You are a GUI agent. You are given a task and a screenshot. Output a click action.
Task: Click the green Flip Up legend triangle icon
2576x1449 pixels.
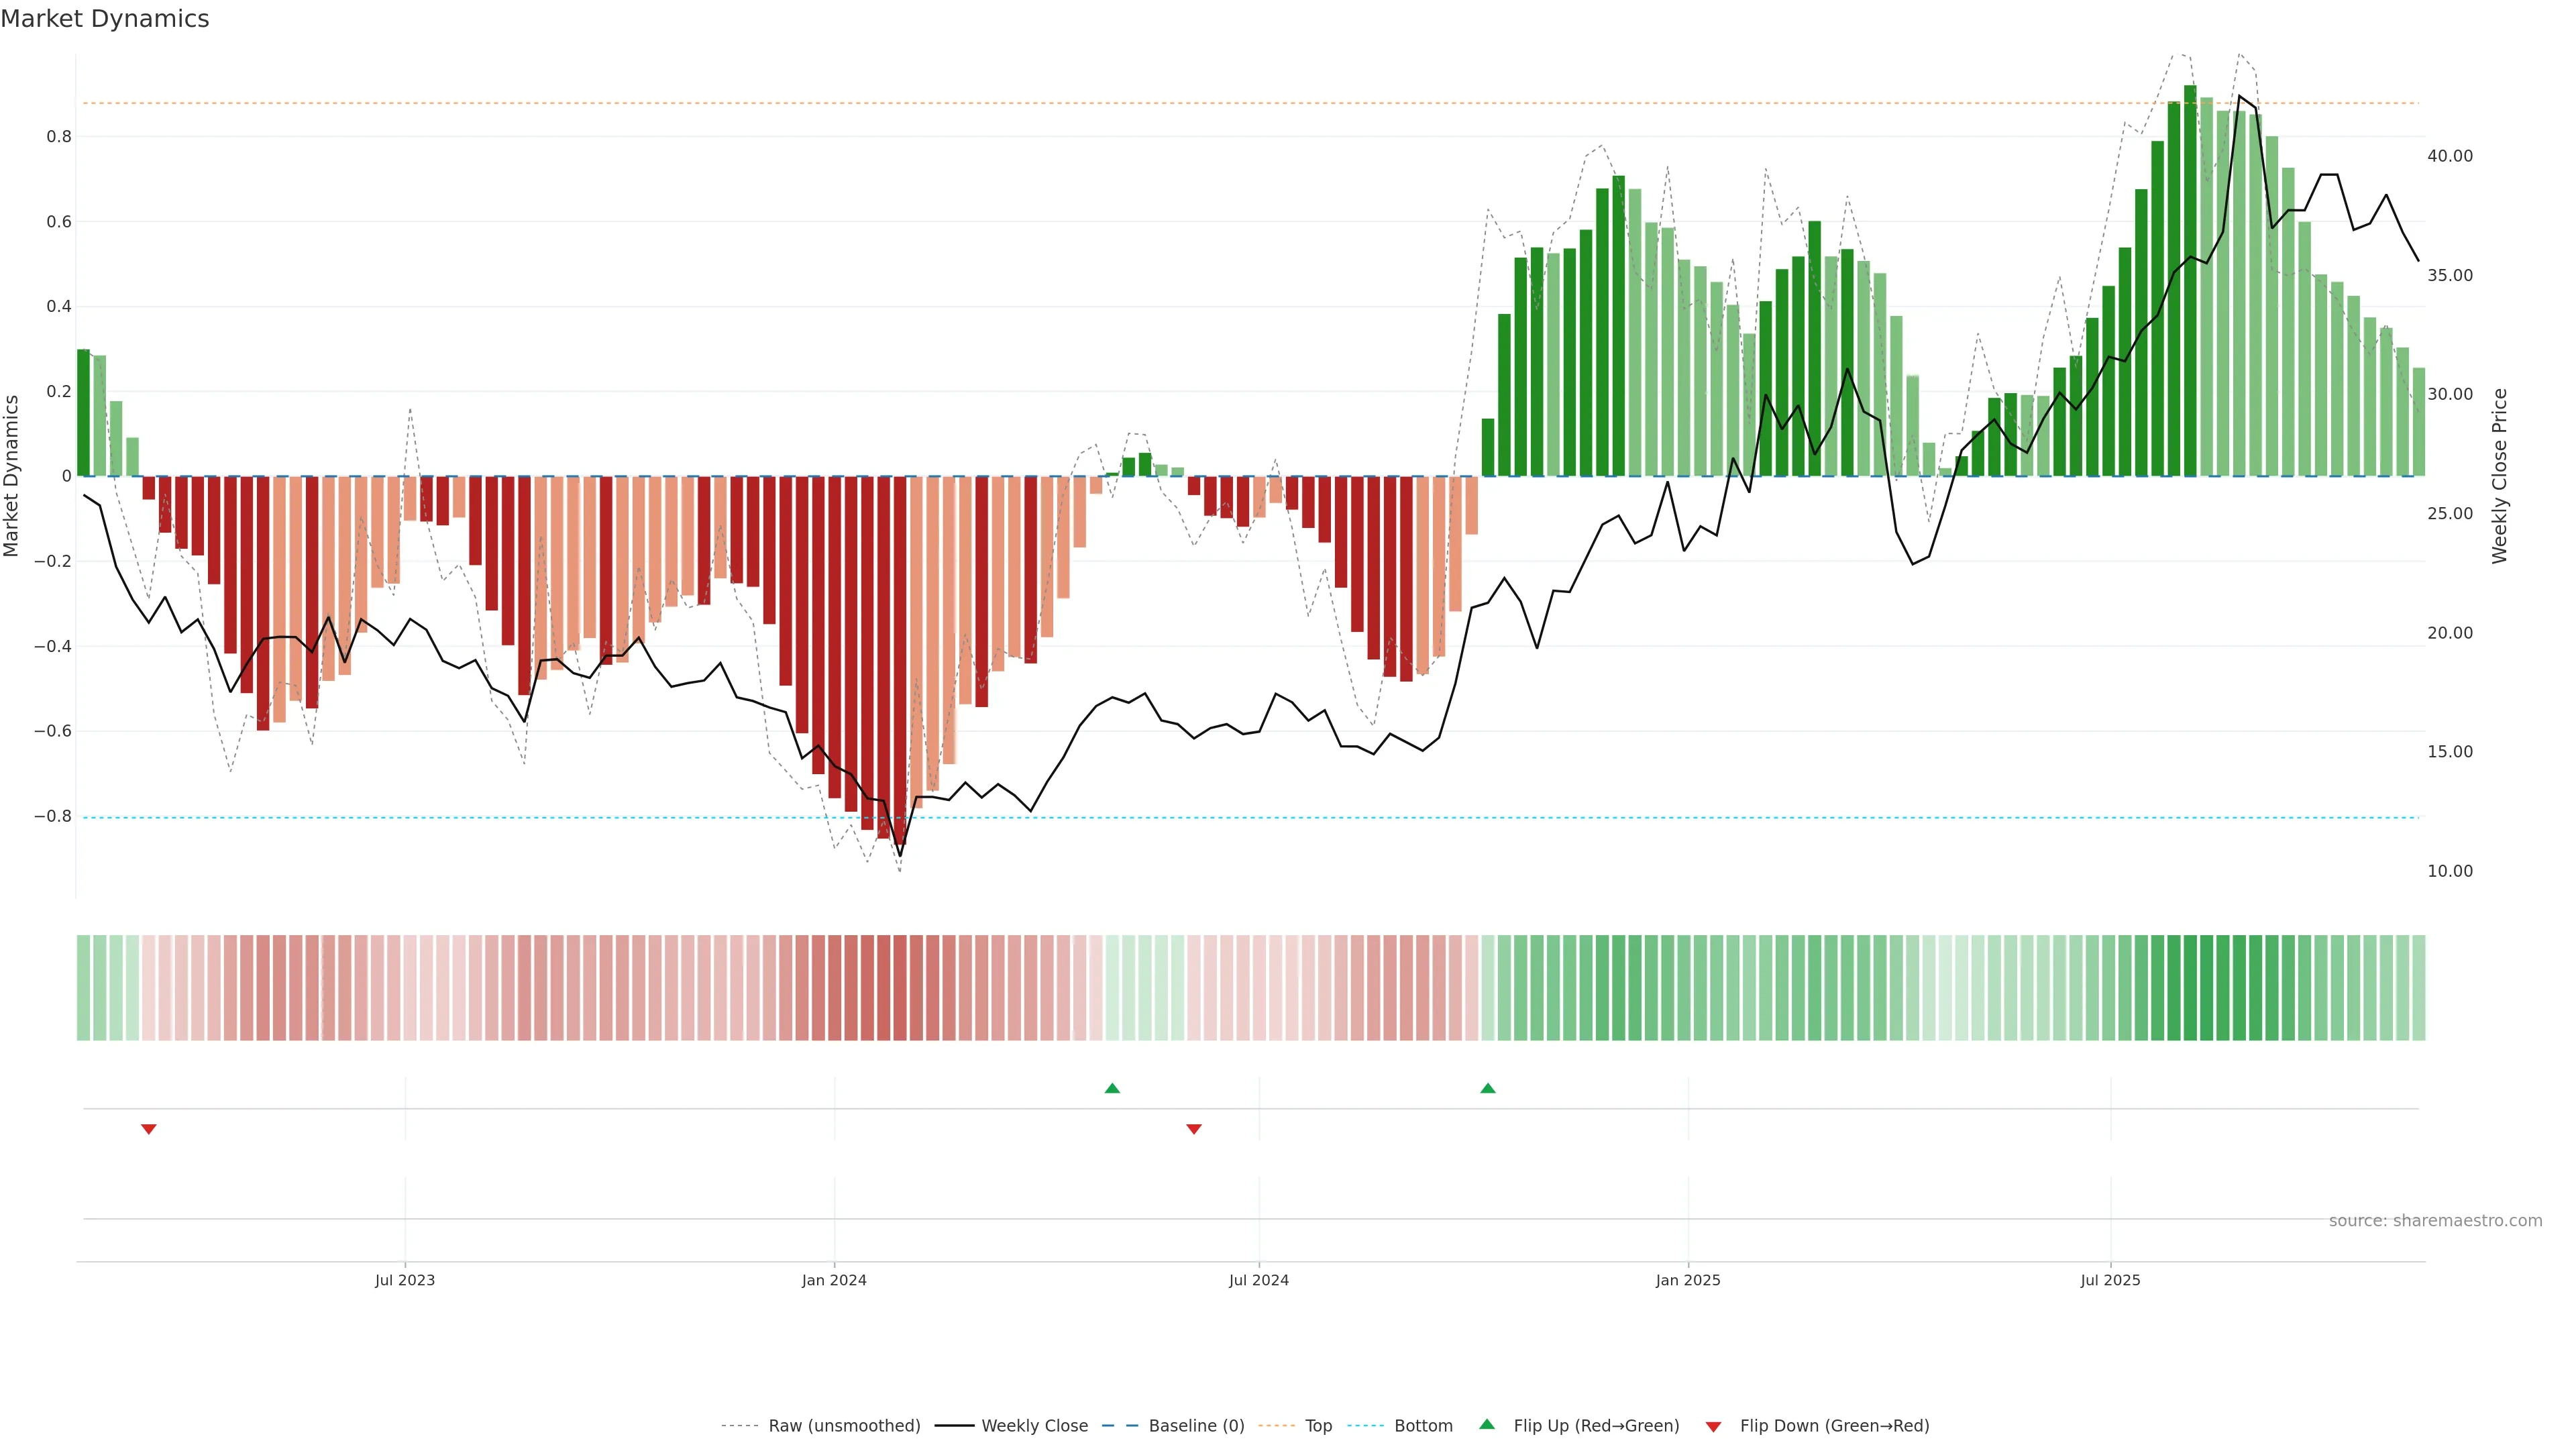pos(1487,1425)
